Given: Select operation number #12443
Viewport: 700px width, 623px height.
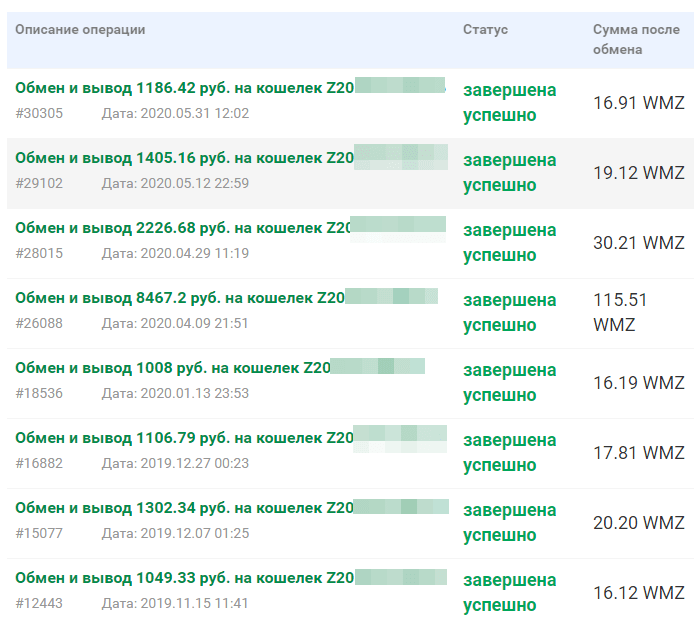Looking at the screenshot, I should [x=39, y=604].
